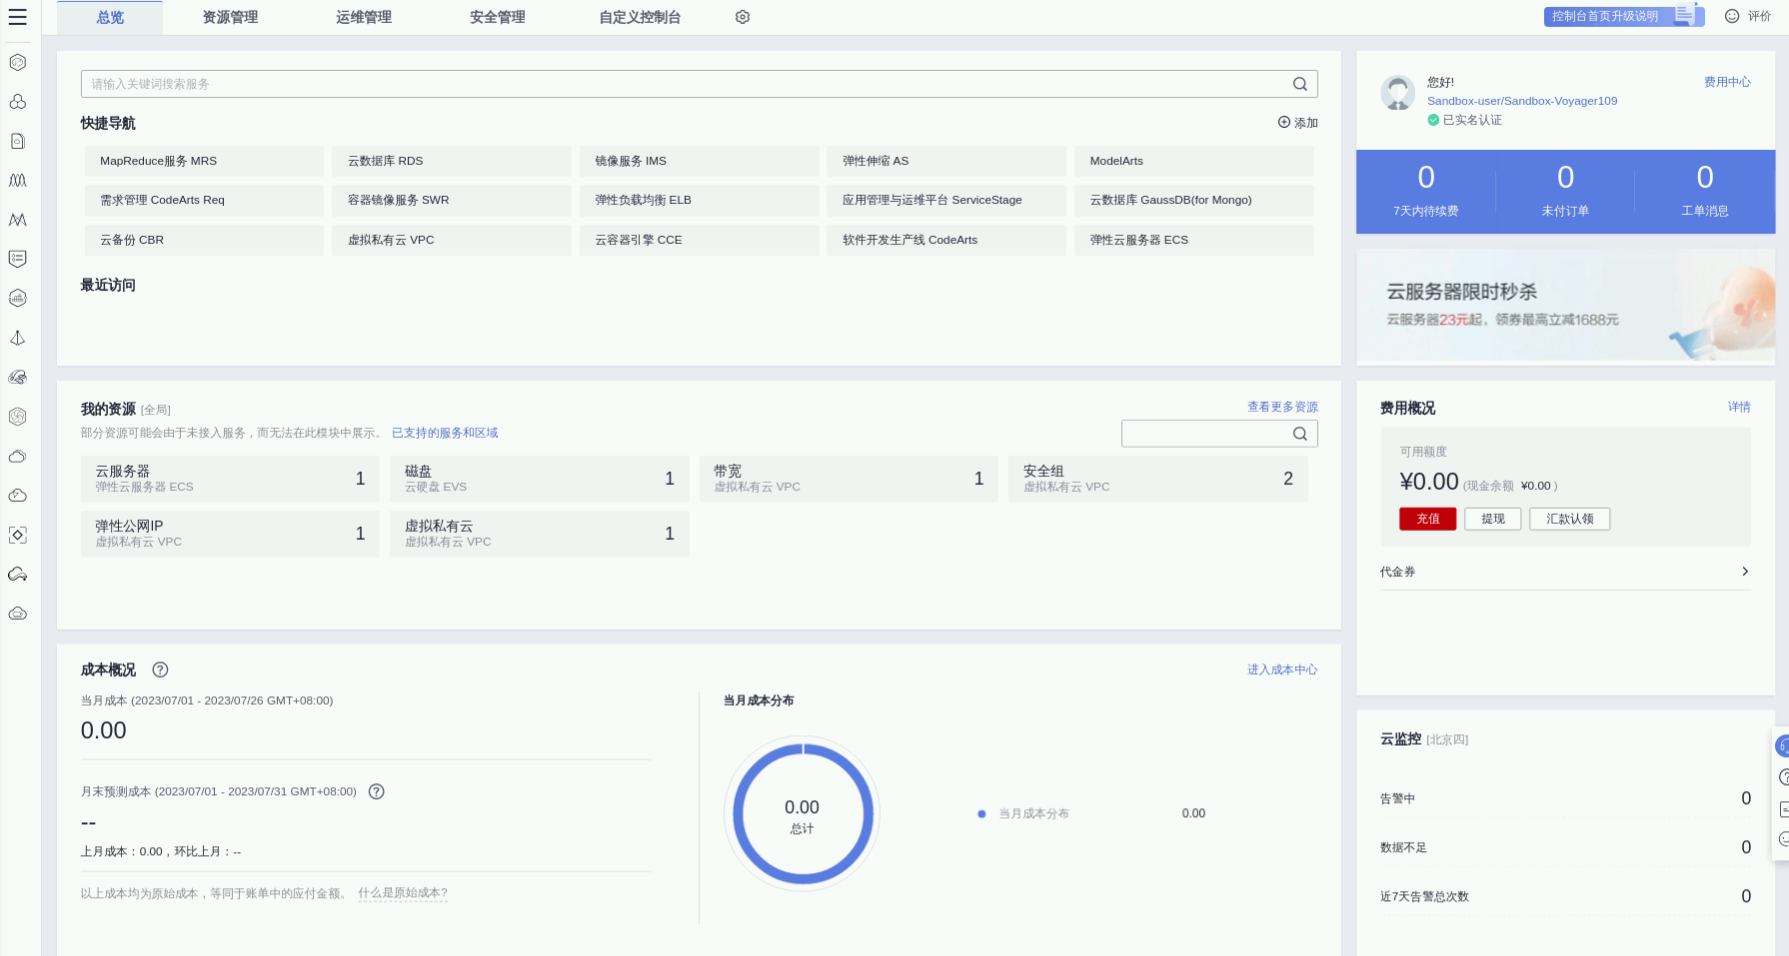Open 带宽 resource card
The image size is (1789, 956).
pyautogui.click(x=849, y=478)
